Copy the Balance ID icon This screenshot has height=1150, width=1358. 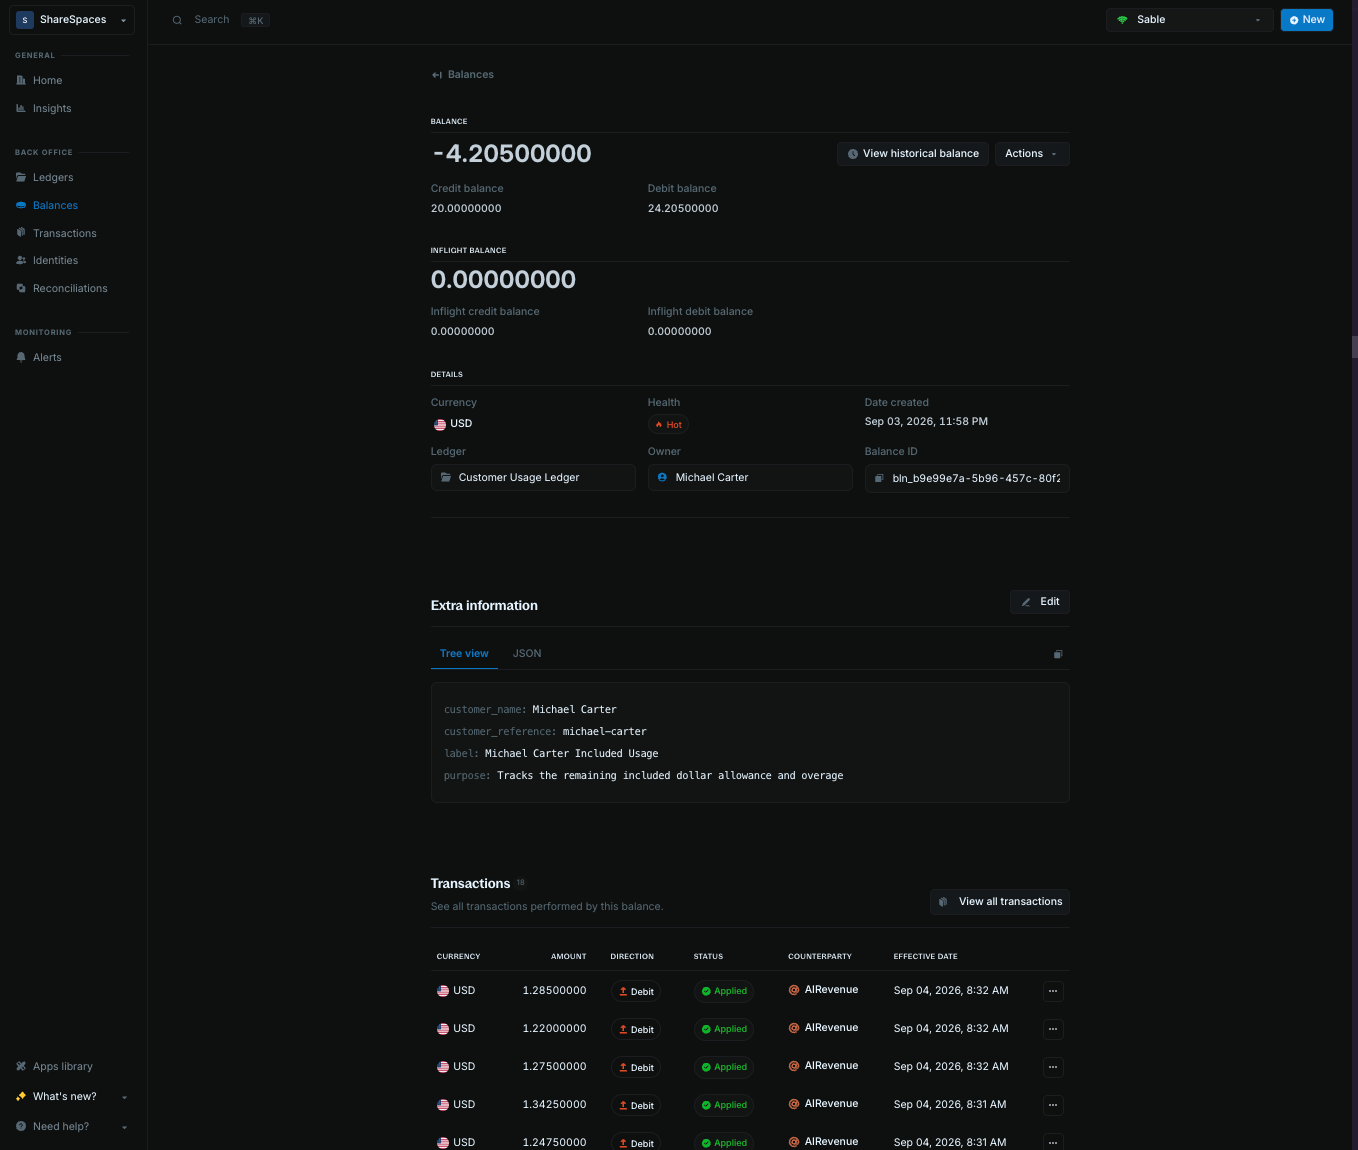tap(879, 478)
